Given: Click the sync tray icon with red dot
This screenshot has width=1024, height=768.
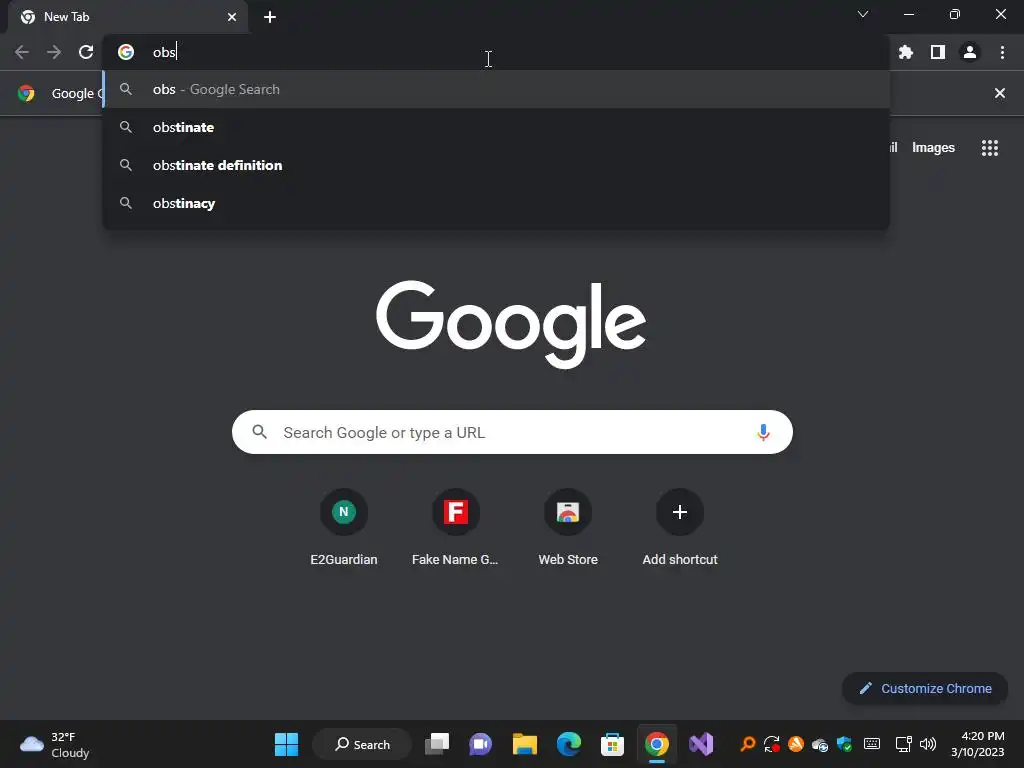Looking at the screenshot, I should 772,744.
